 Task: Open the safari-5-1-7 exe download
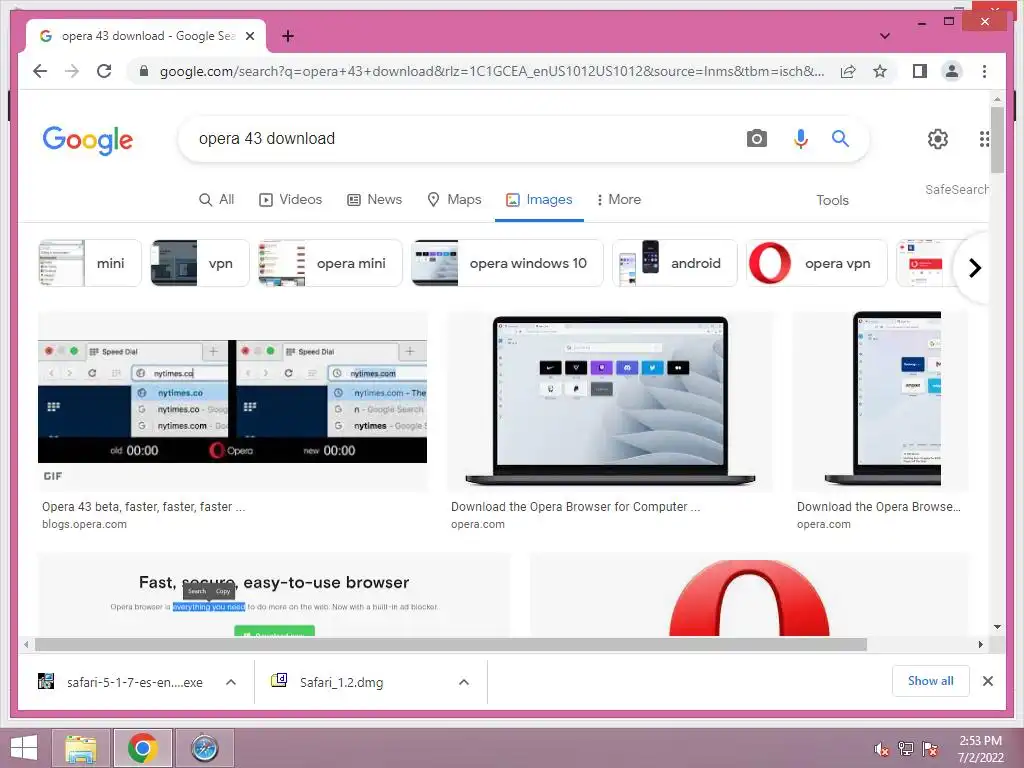tap(120, 682)
